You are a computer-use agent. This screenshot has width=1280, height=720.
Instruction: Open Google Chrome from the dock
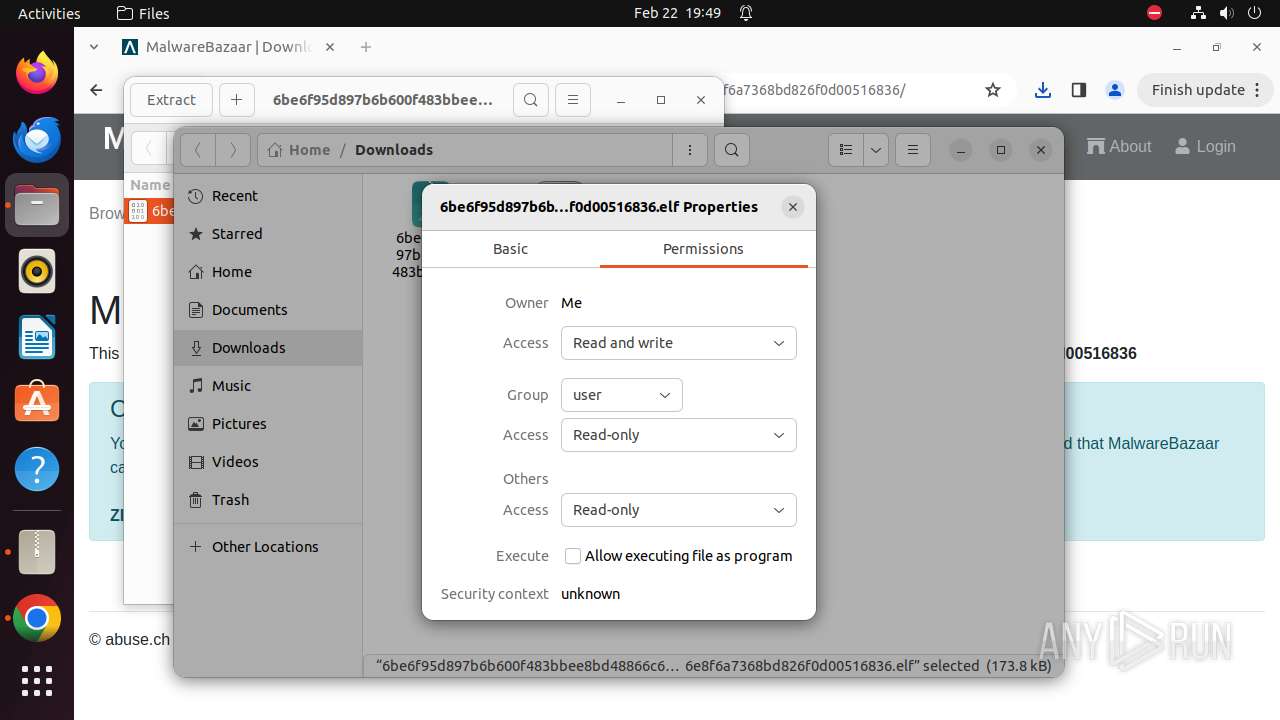(37, 619)
